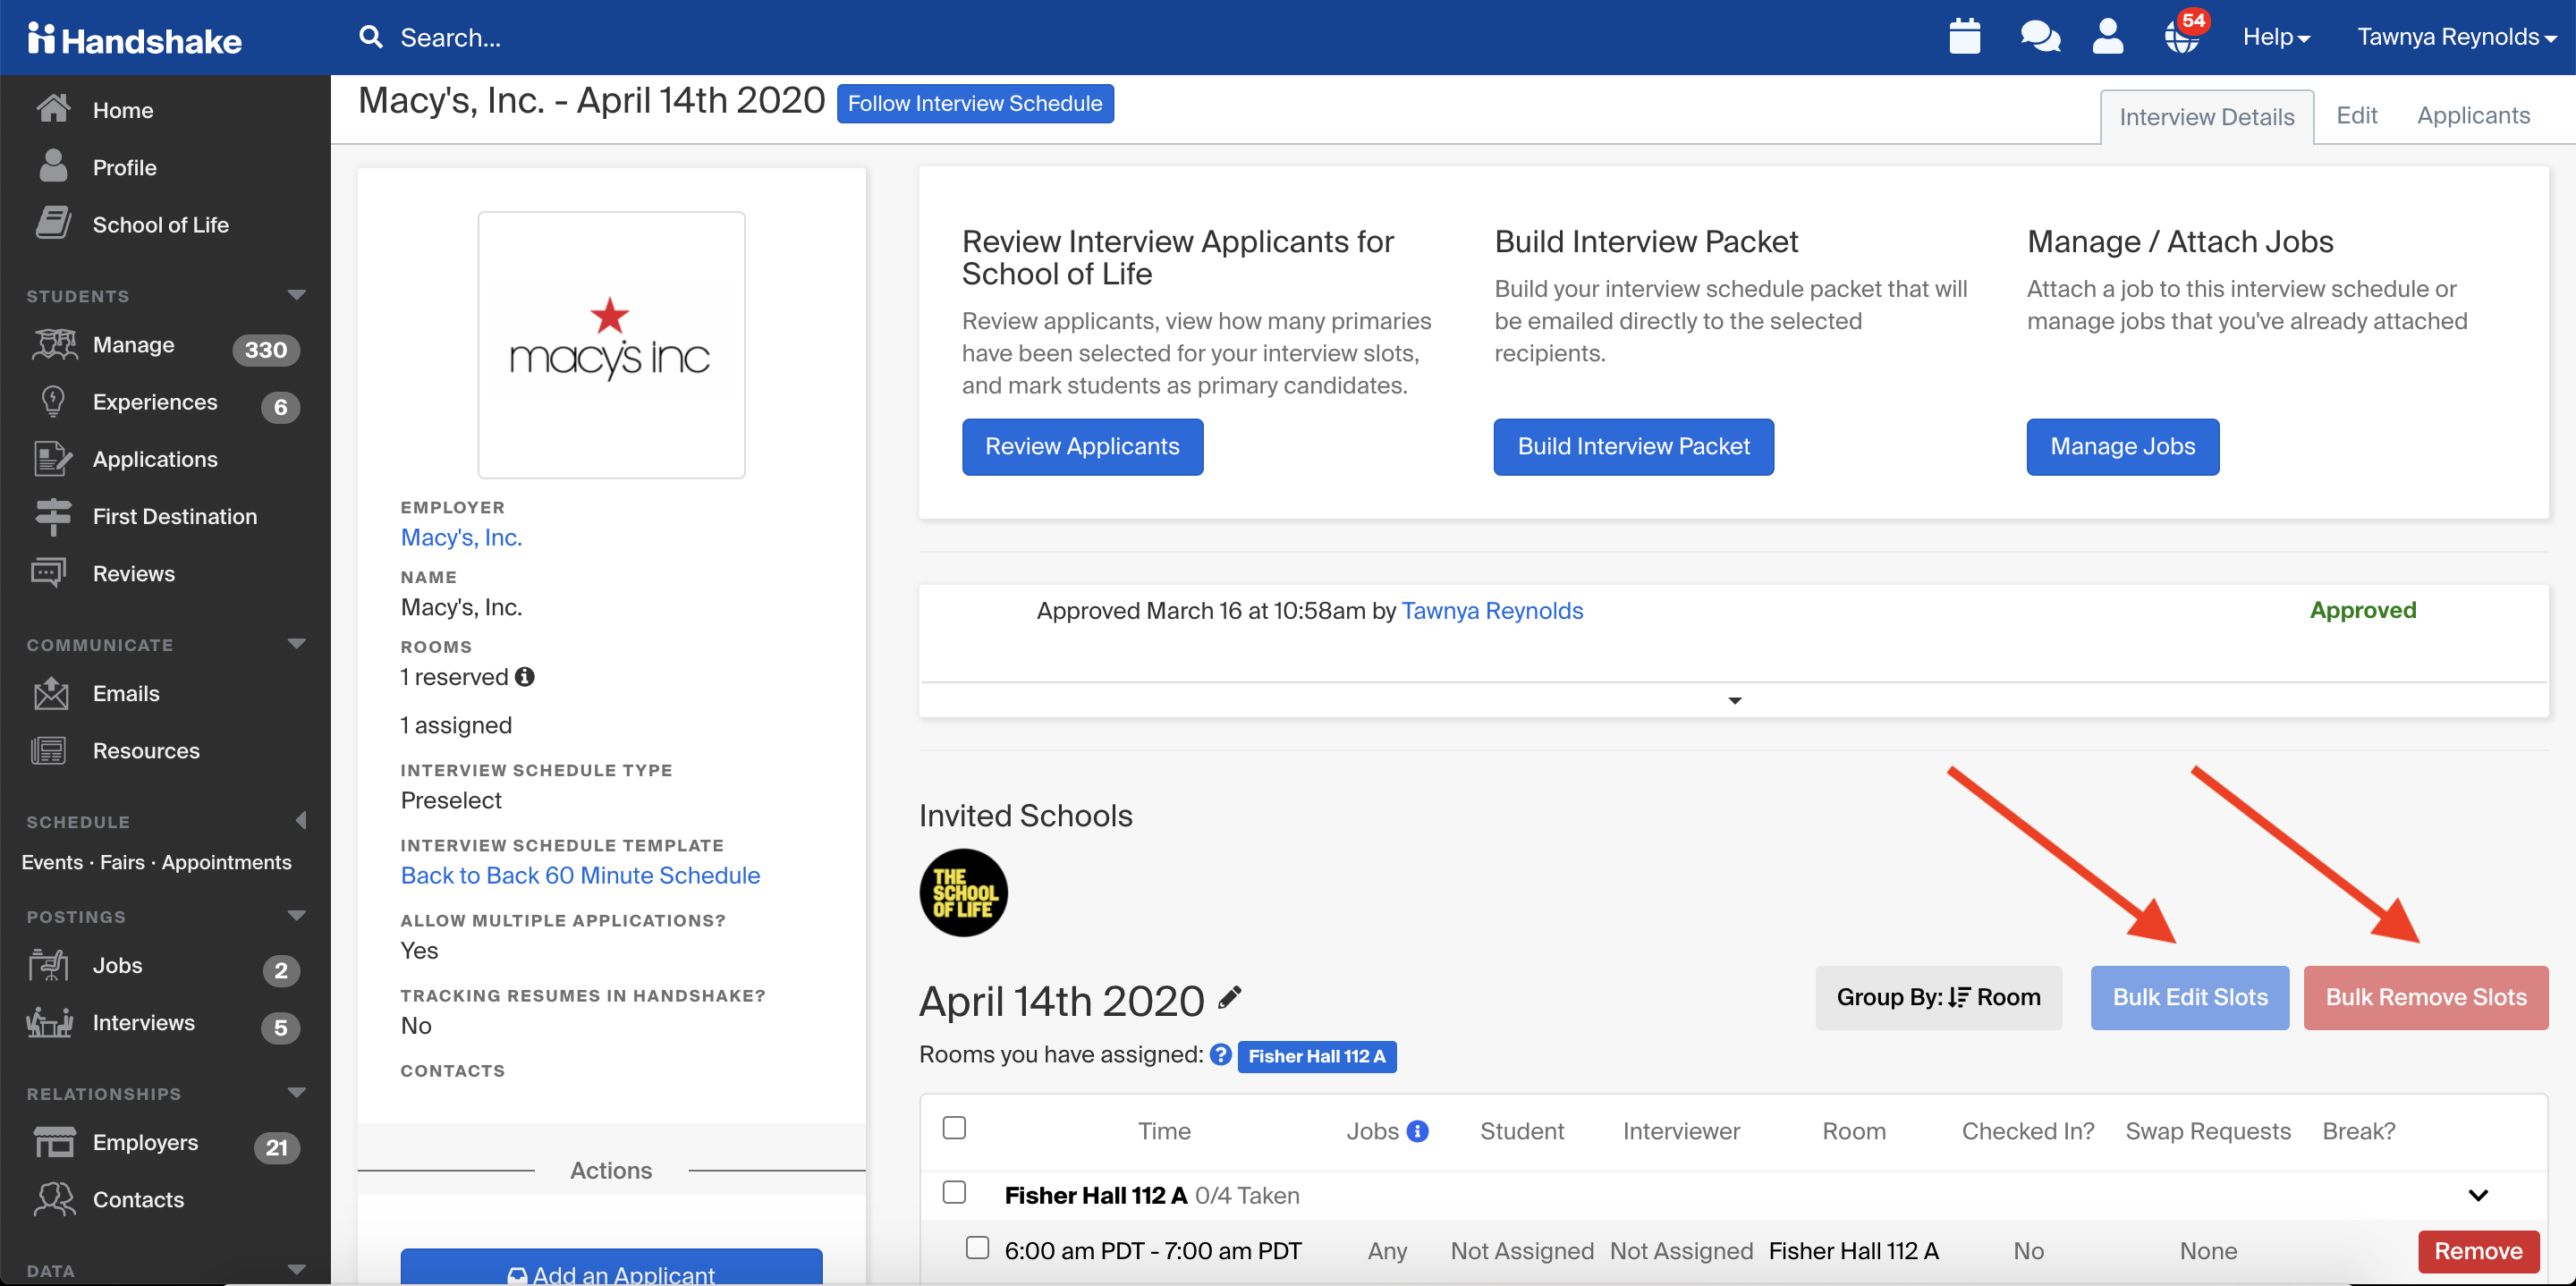
Task: Click the search magnifier icon
Action: click(x=371, y=37)
